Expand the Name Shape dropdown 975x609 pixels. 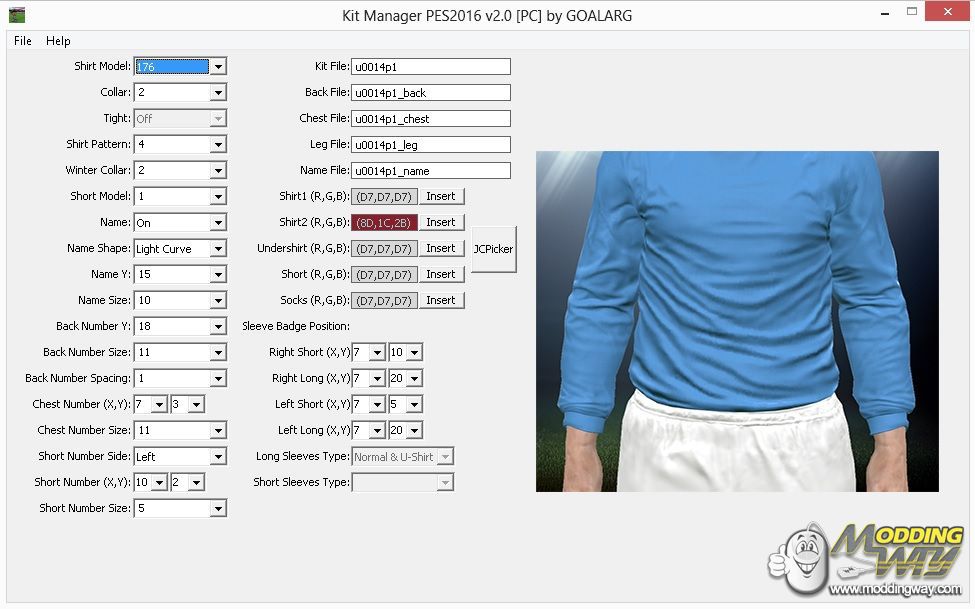(218, 249)
